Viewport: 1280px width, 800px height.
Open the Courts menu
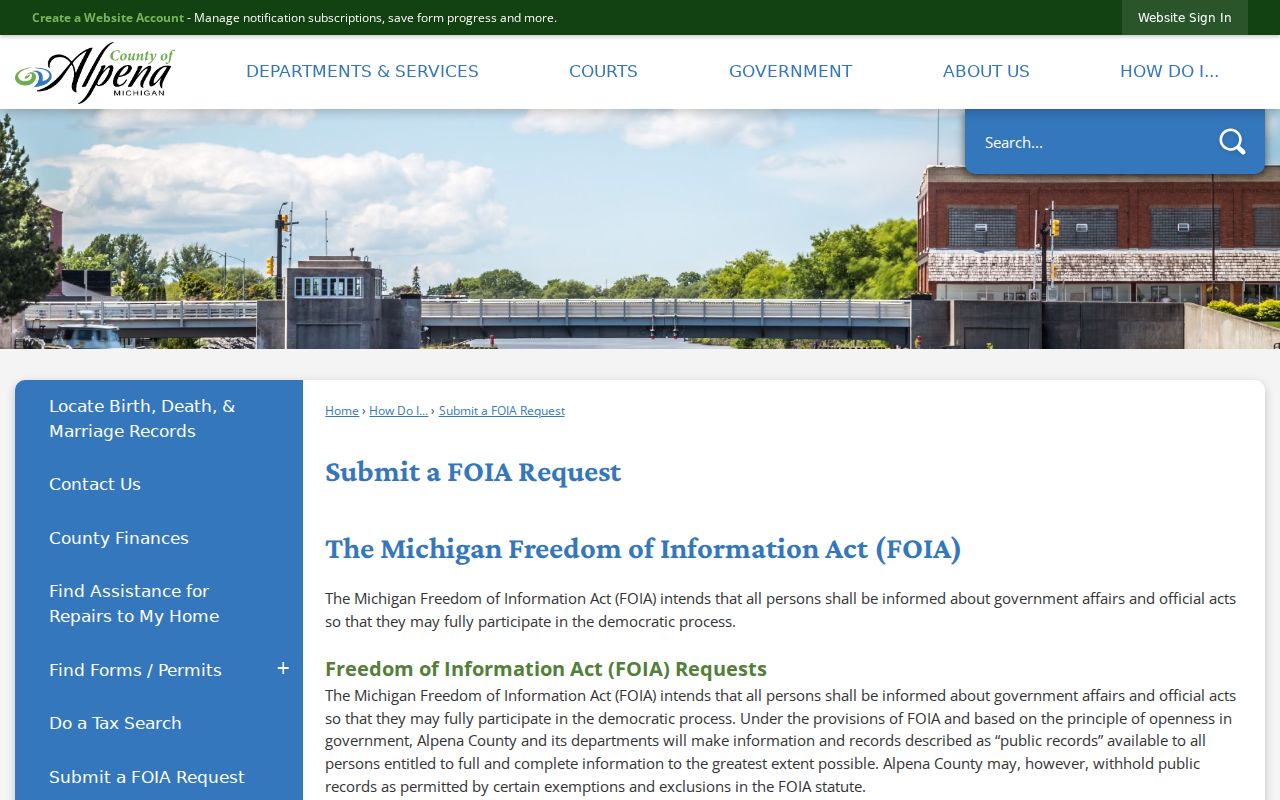pyautogui.click(x=603, y=72)
